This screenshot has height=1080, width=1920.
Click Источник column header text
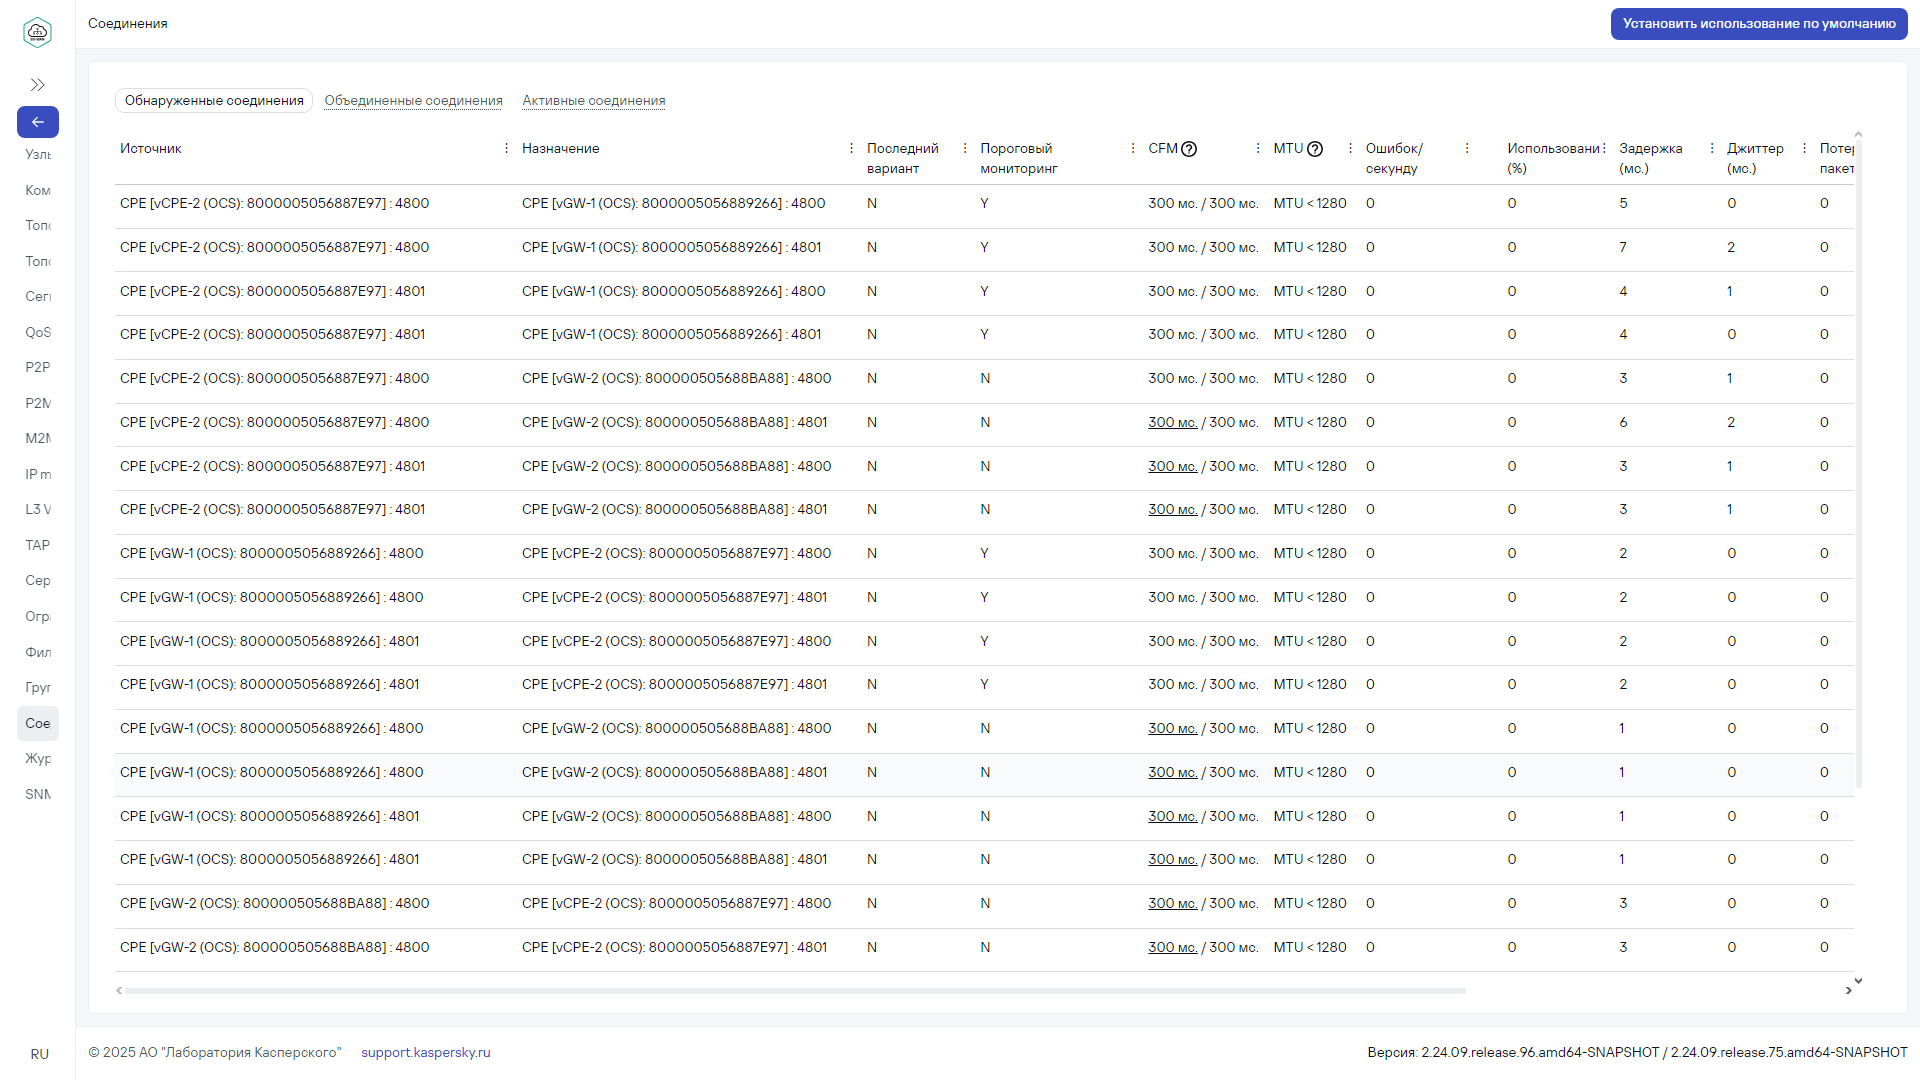coord(151,148)
